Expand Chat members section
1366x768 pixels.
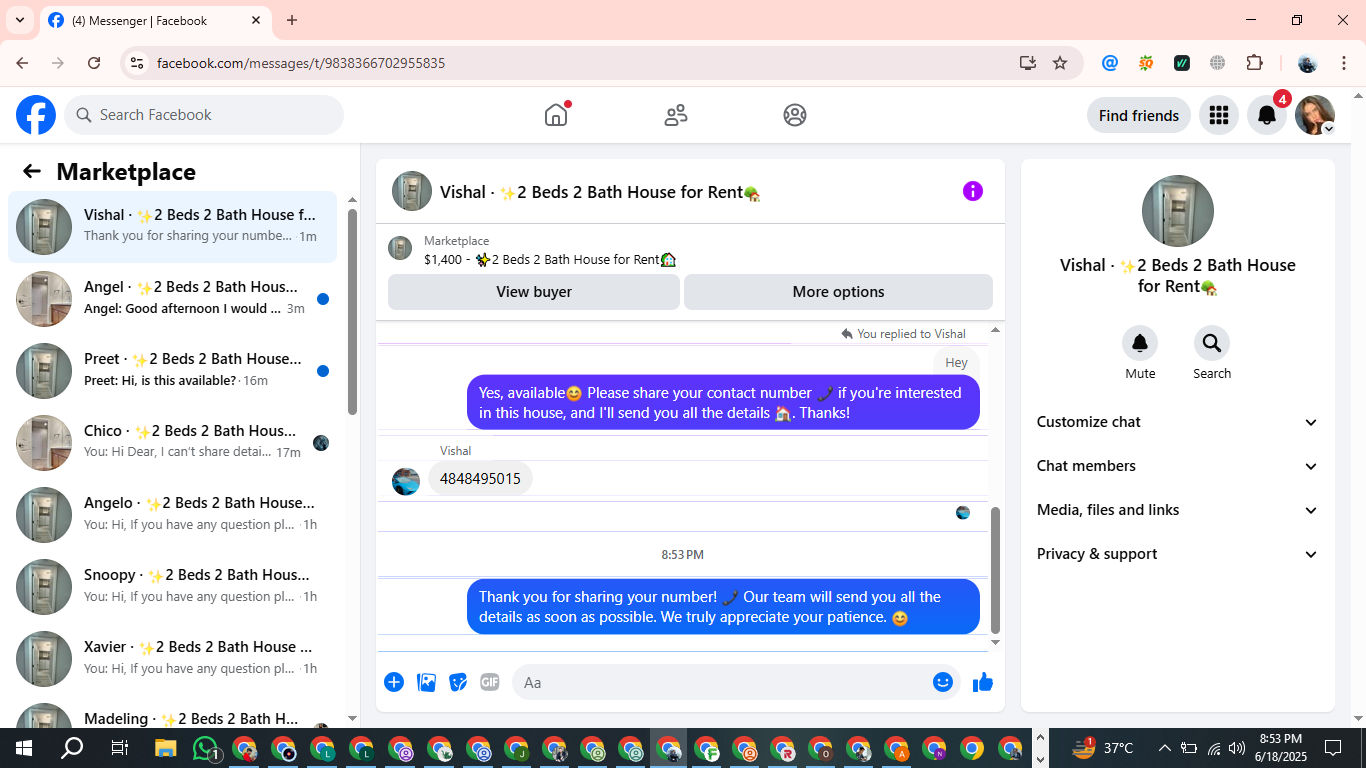click(x=1178, y=466)
